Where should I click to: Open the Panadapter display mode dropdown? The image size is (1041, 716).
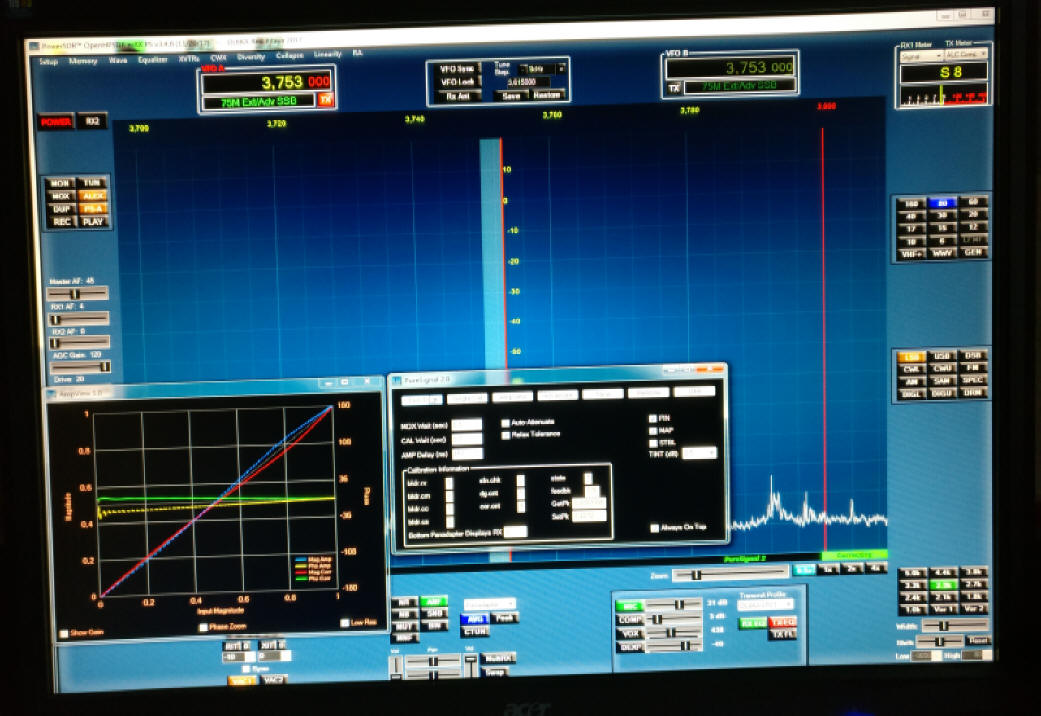coord(489,604)
